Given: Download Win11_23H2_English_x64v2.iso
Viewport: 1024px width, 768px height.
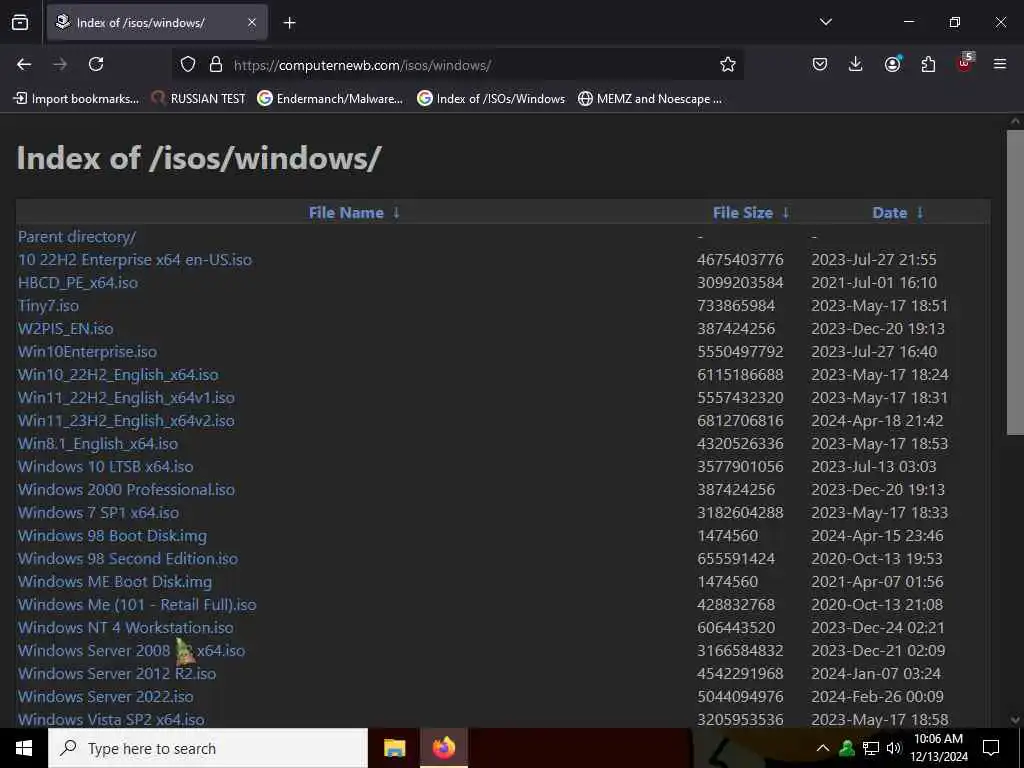Looking at the screenshot, I should pyautogui.click(x=126, y=421).
